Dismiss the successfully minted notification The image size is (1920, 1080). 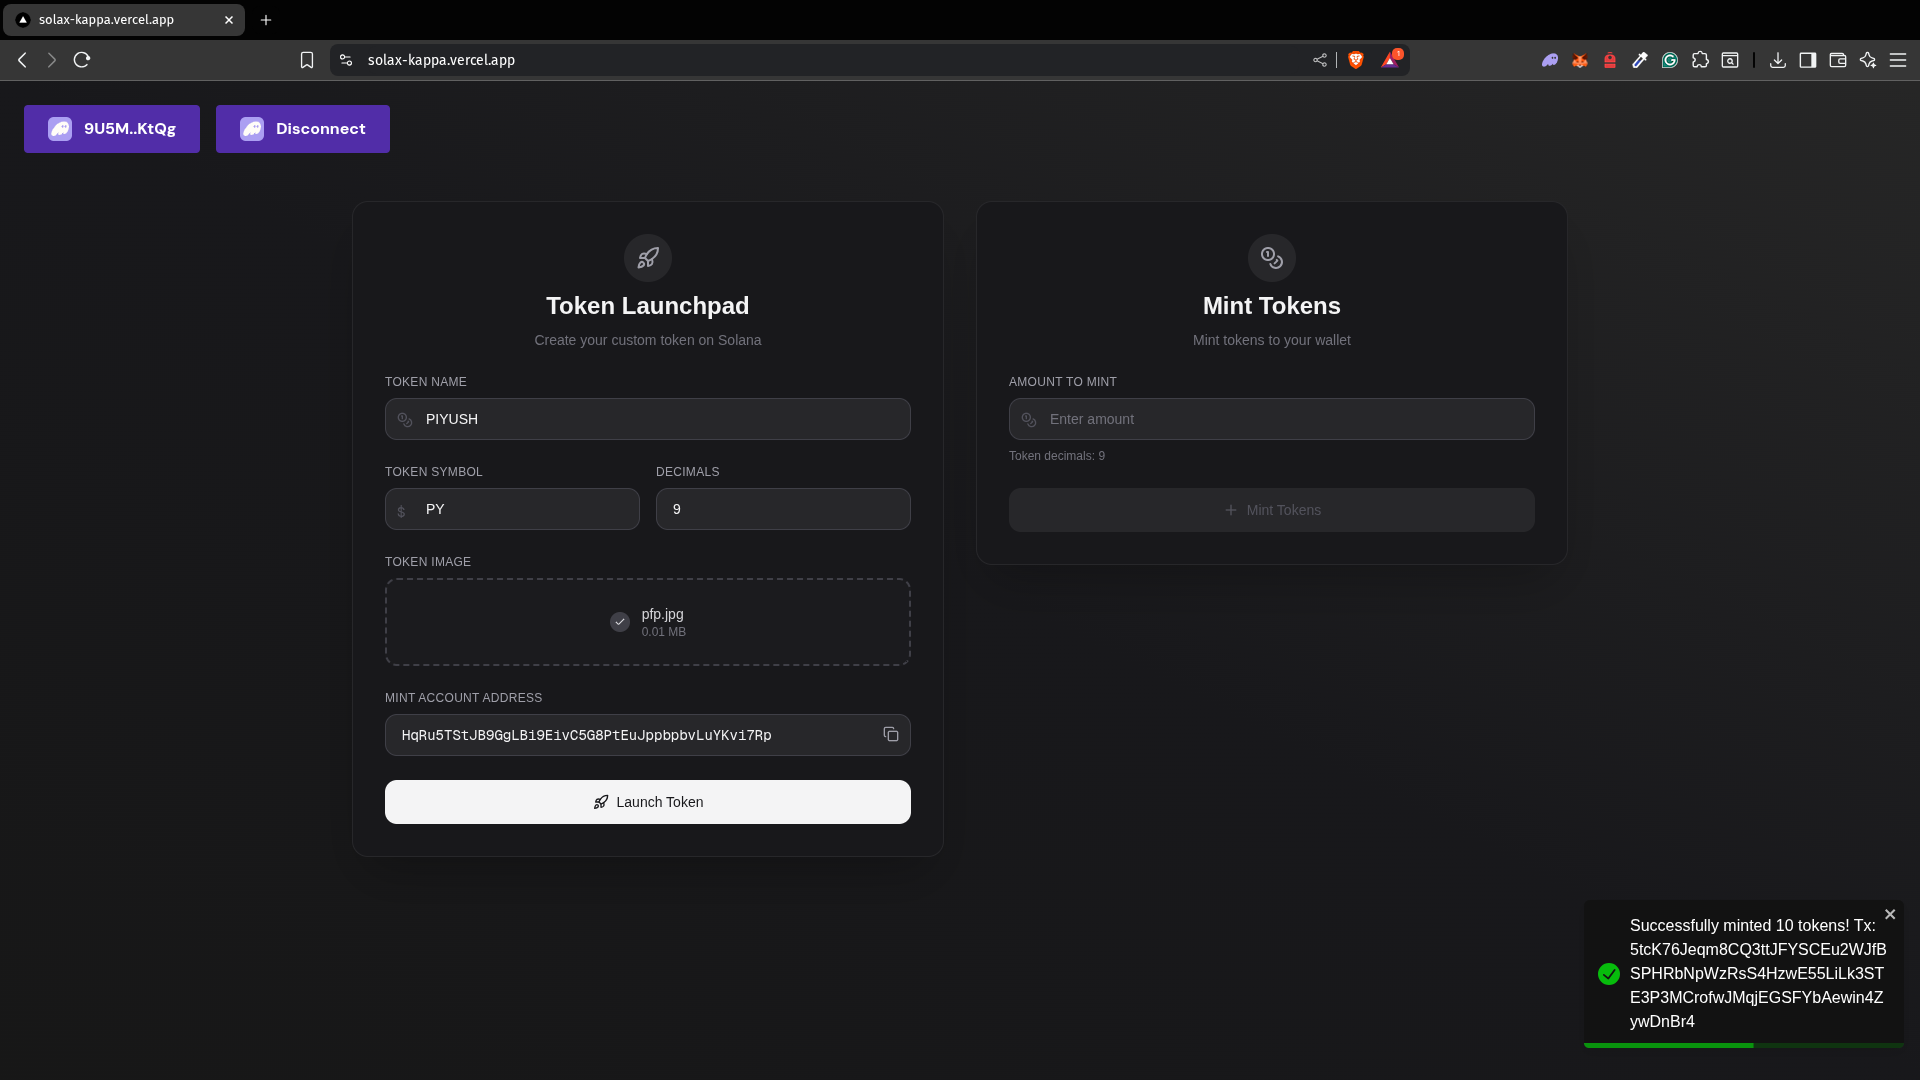(1890, 914)
